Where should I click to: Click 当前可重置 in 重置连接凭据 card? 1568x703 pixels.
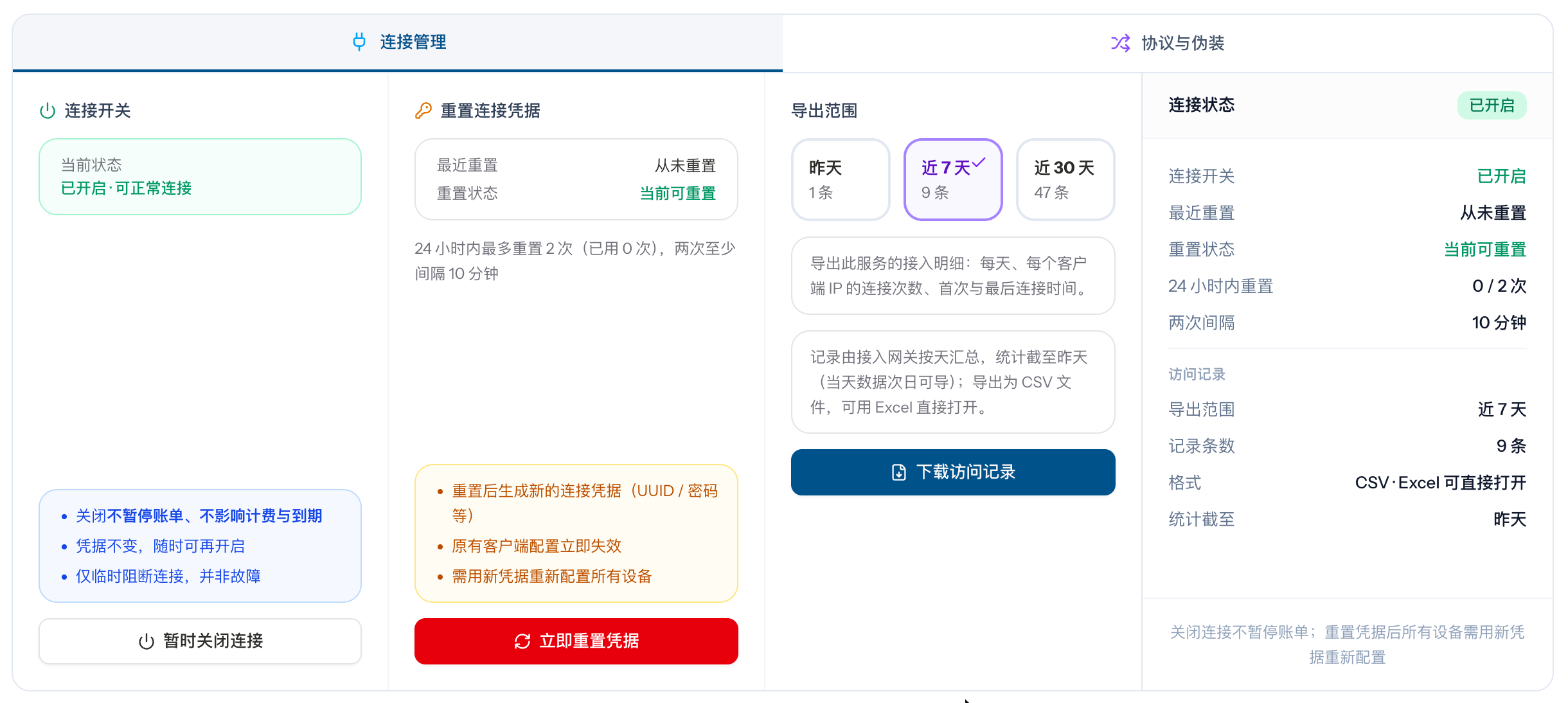(x=678, y=194)
